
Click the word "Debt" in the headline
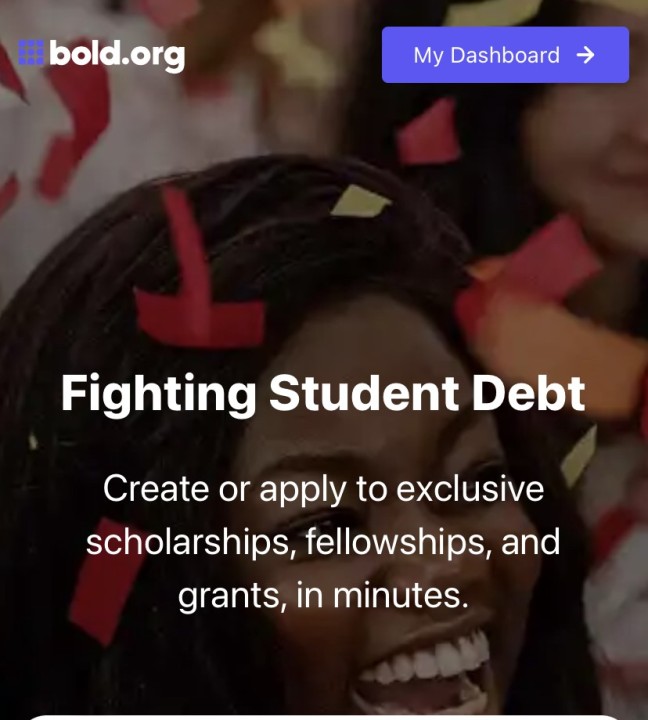tap(529, 393)
